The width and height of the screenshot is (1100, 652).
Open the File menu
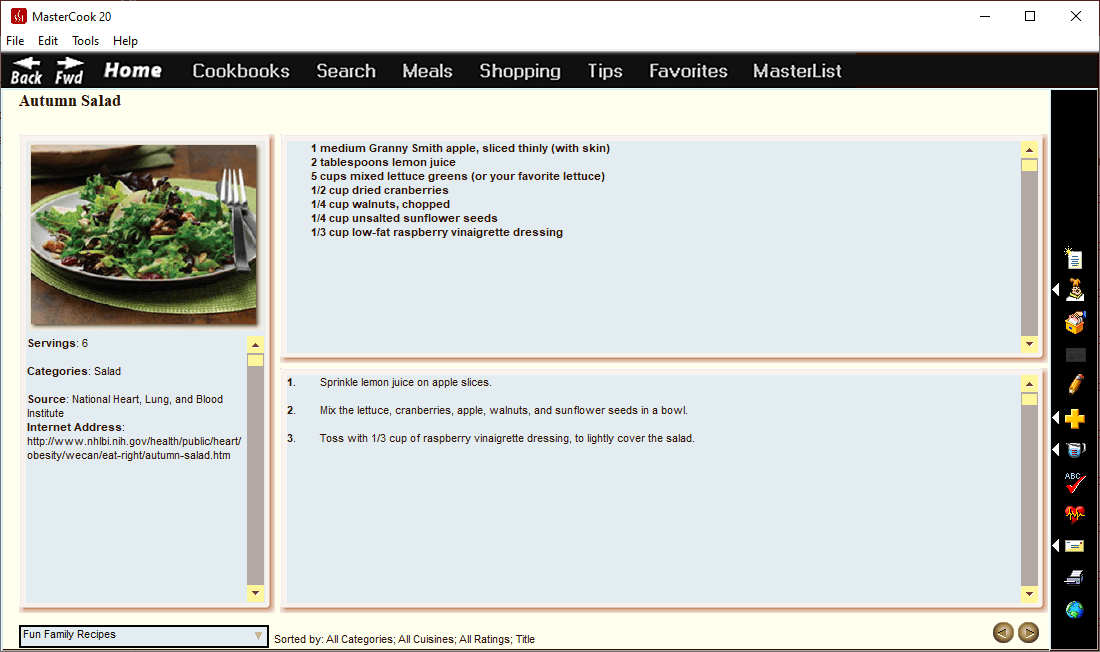click(15, 41)
